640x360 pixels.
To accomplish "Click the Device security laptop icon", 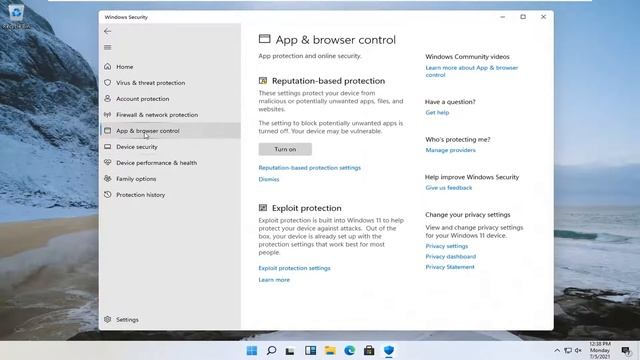I will click(107, 147).
